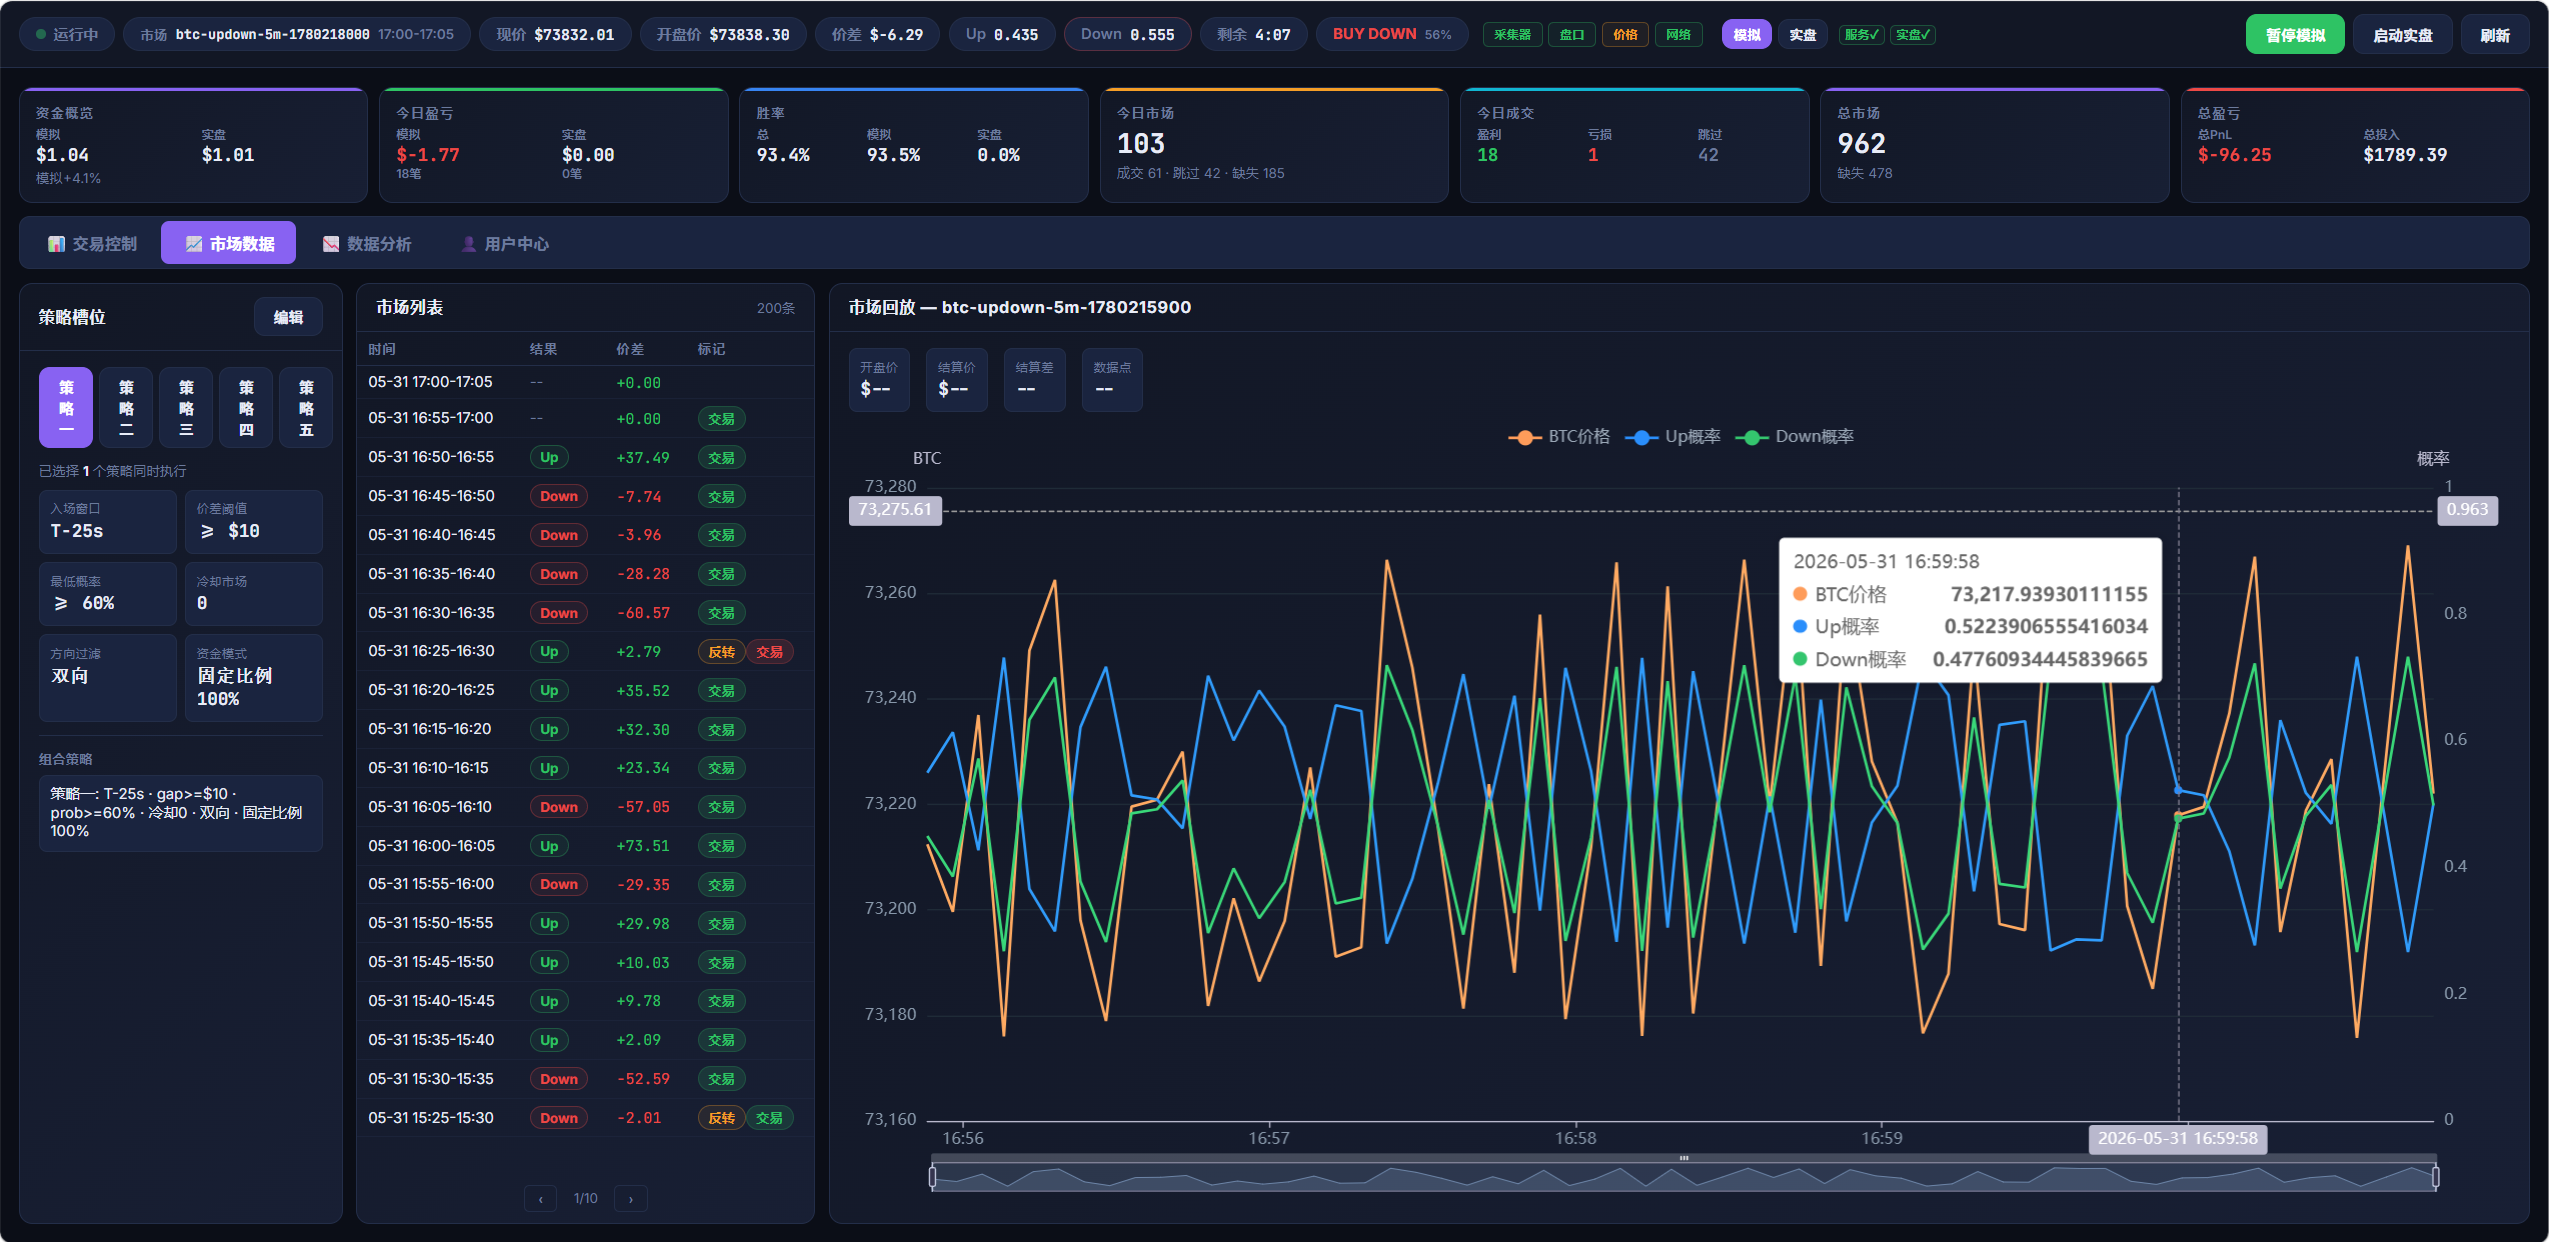The width and height of the screenshot is (2549, 1242).
Task: Select 模拟 mode toggle
Action: [1746, 35]
